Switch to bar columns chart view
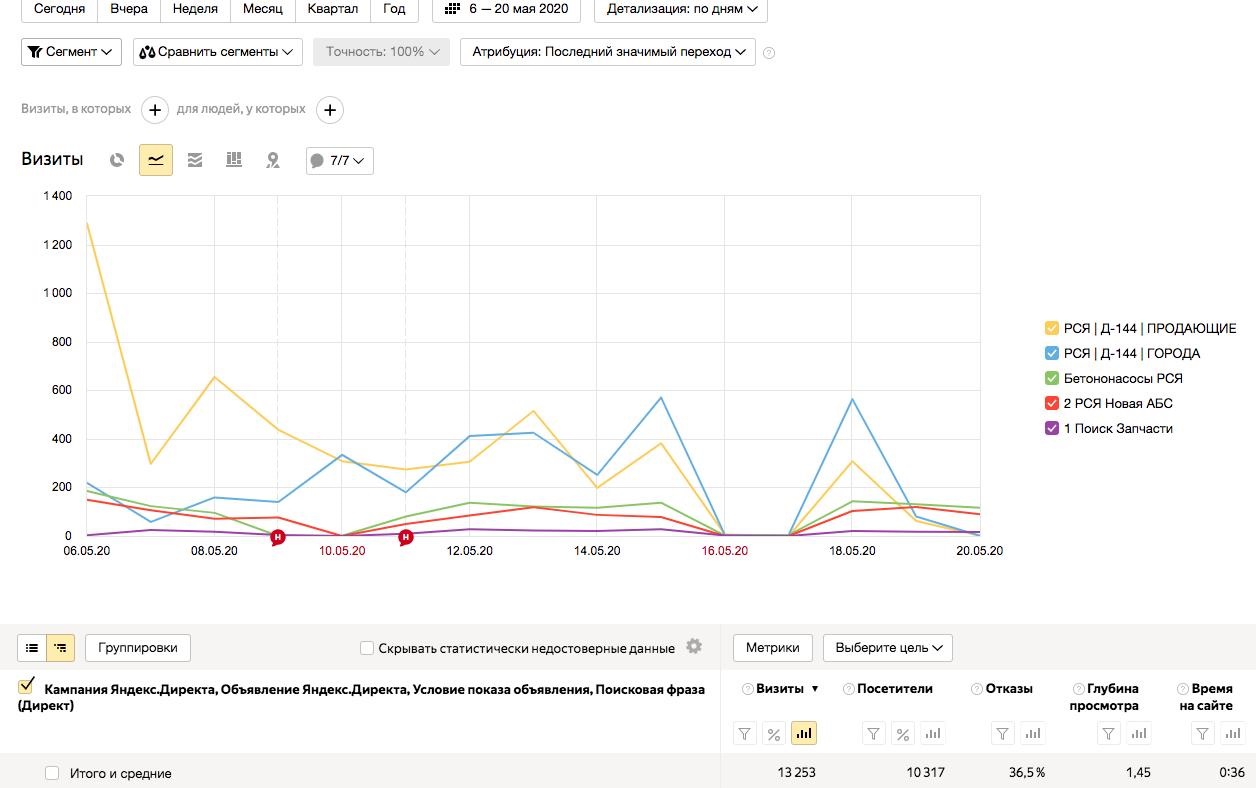This screenshot has height=788, width=1256. click(234, 160)
